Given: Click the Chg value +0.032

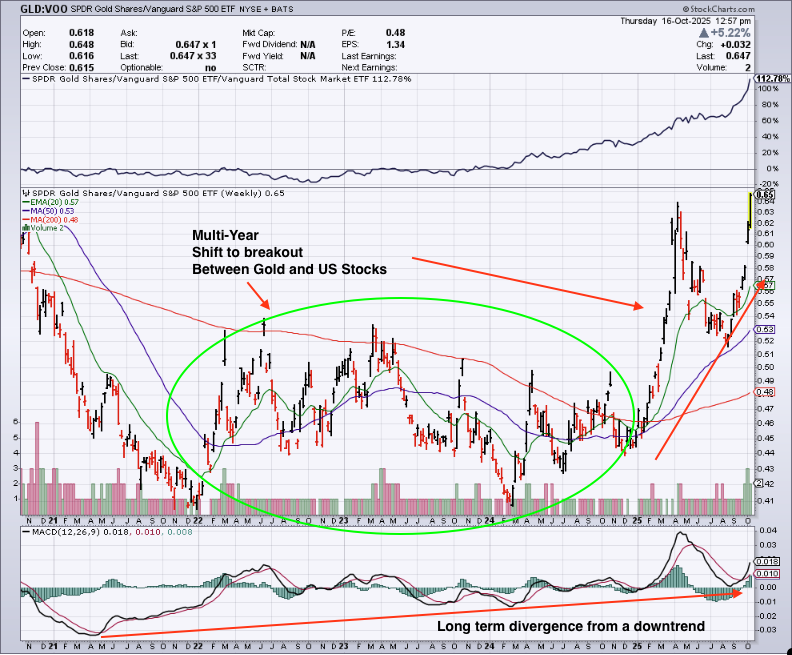Looking at the screenshot, I should coord(736,44).
